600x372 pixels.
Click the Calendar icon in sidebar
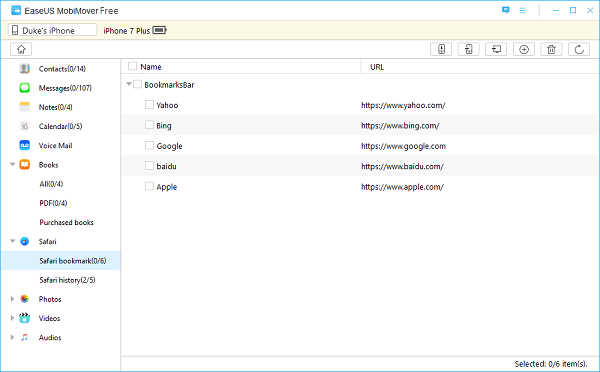pos(24,126)
